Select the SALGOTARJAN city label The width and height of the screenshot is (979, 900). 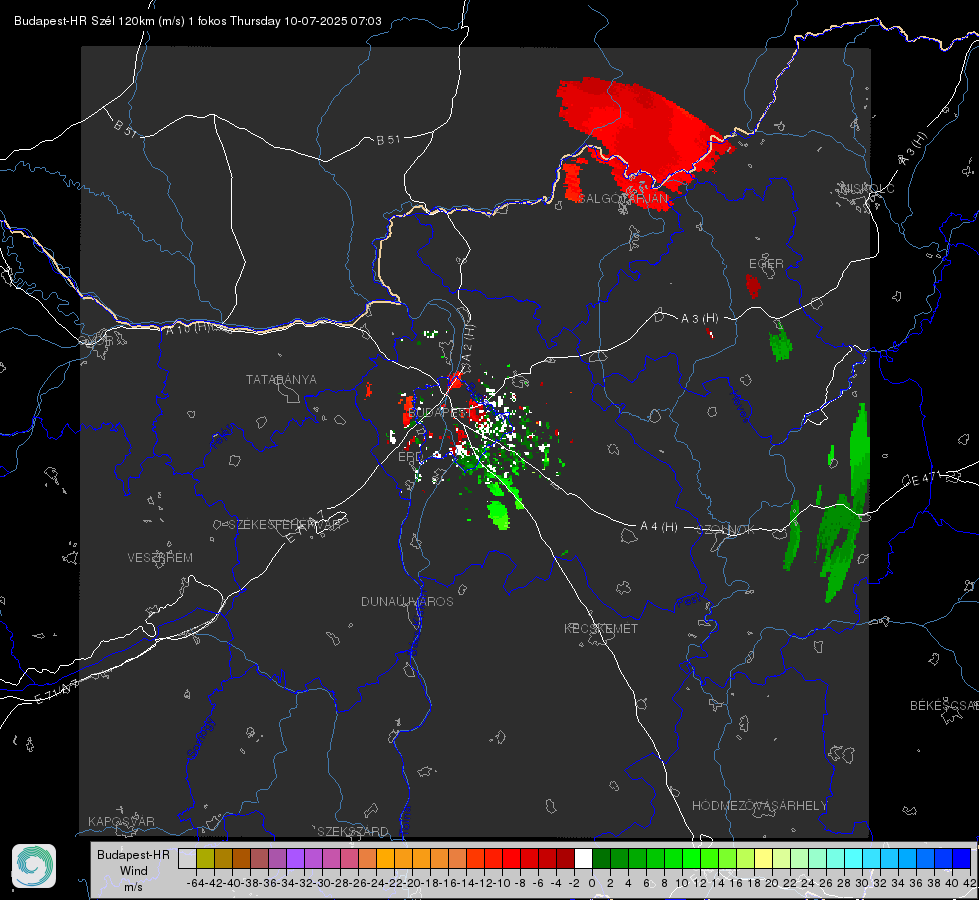[x=622, y=199]
